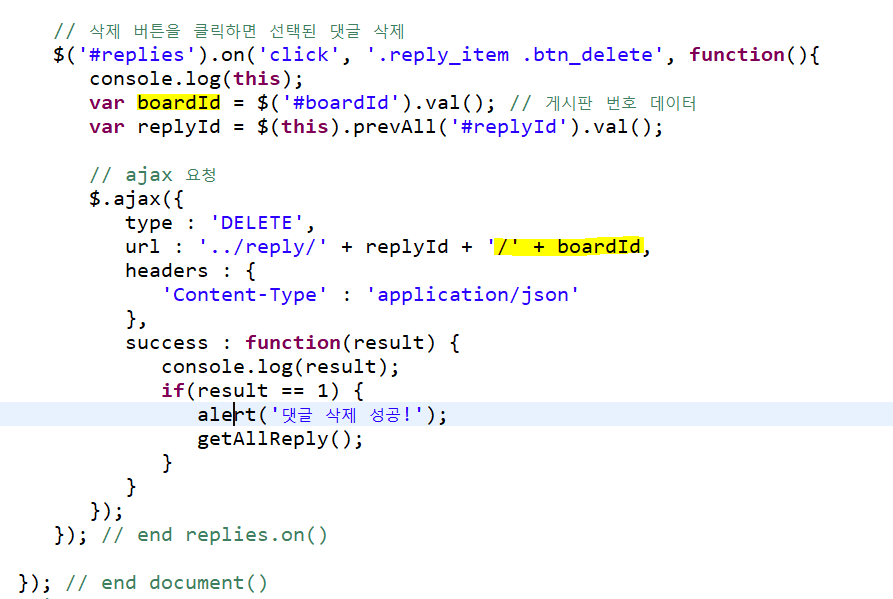
Task: Click the $.ajax({ call
Action: [136, 199]
